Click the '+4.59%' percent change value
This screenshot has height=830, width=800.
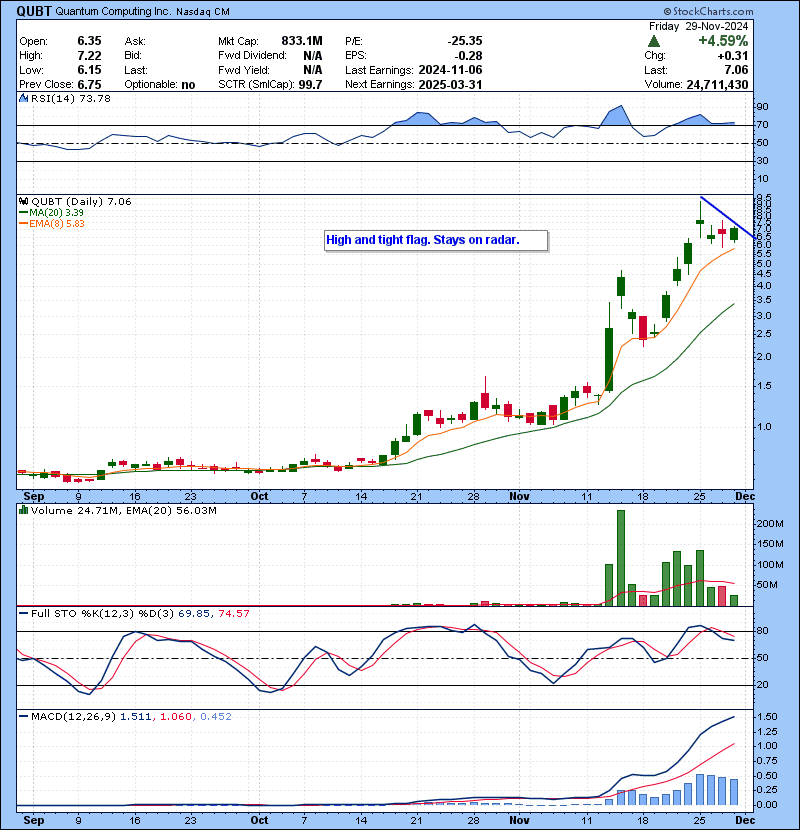pyautogui.click(x=723, y=41)
